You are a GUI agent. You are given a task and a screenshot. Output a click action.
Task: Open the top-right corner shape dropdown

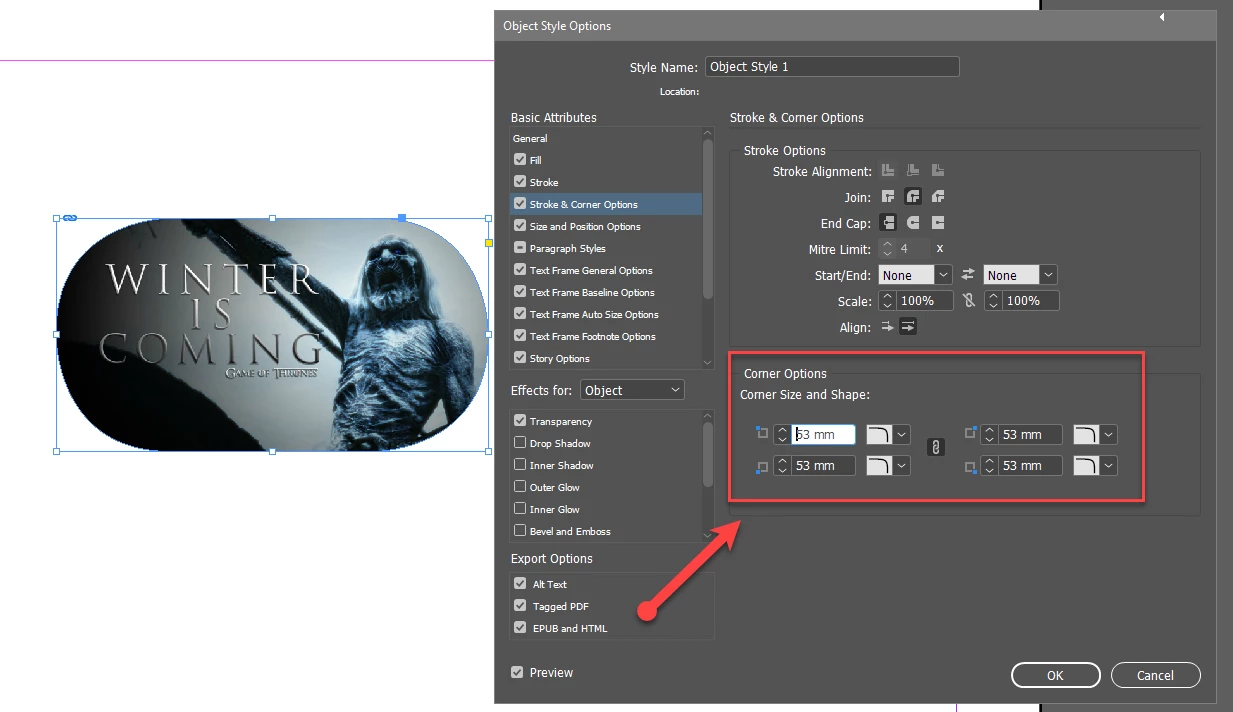[1095, 434]
